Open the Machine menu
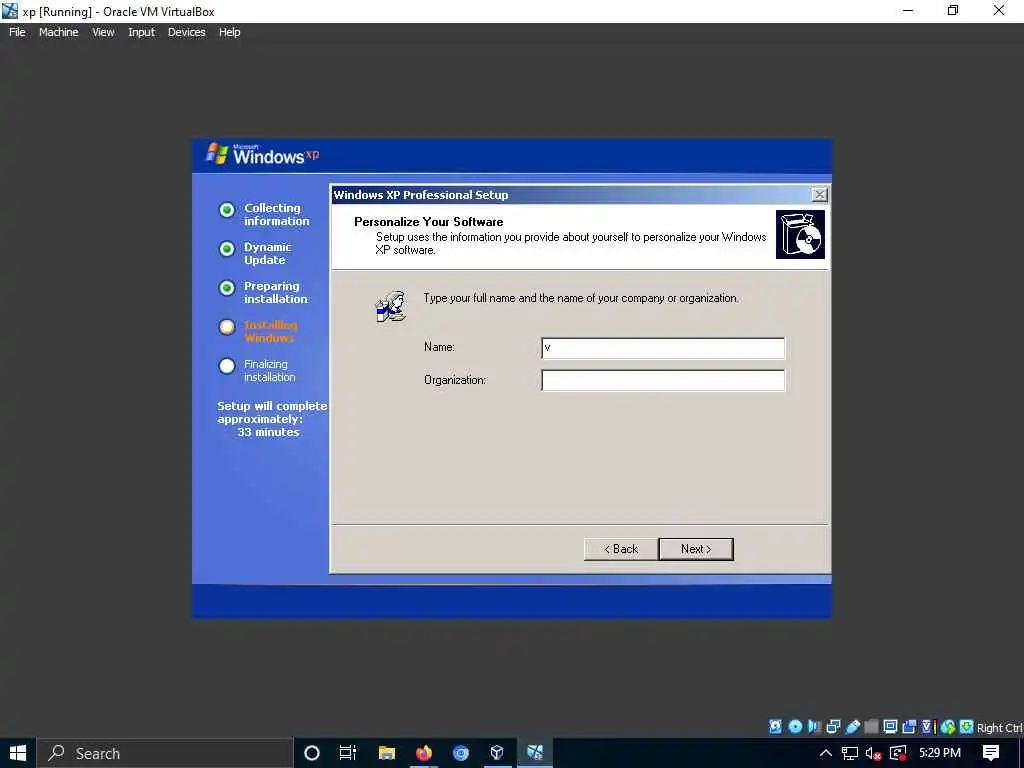The height and width of the screenshot is (768, 1024). click(58, 32)
